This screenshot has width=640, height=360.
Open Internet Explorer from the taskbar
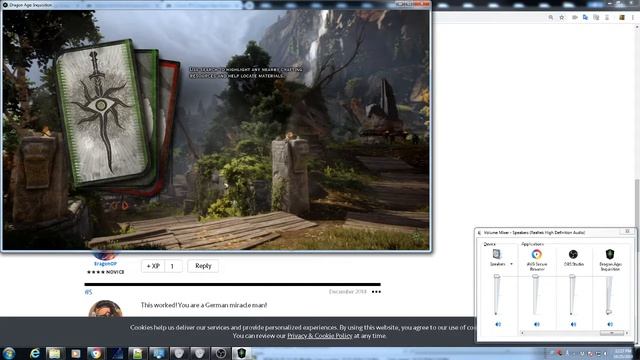tap(34, 353)
